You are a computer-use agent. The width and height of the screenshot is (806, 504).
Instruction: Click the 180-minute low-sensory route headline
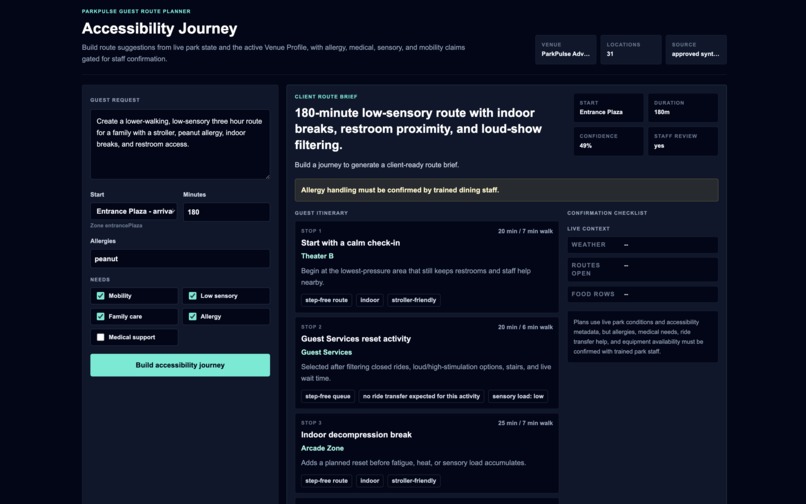[x=418, y=129]
